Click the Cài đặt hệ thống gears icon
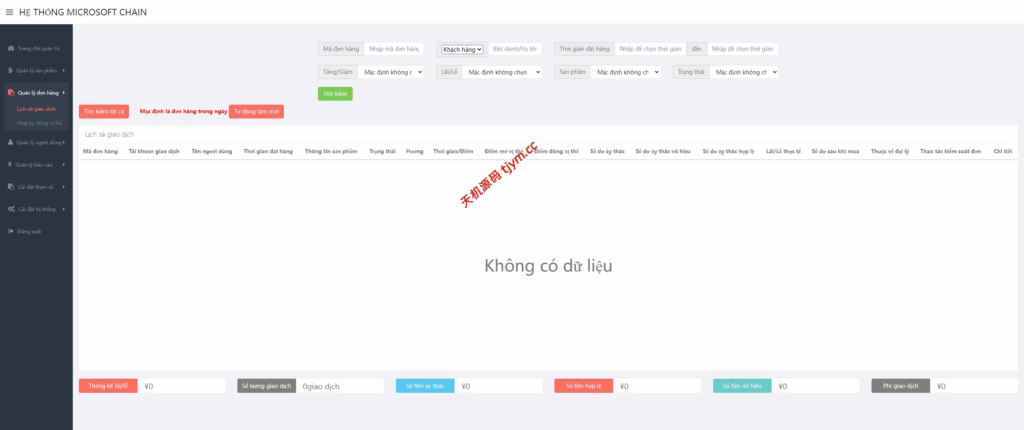 [x=10, y=209]
